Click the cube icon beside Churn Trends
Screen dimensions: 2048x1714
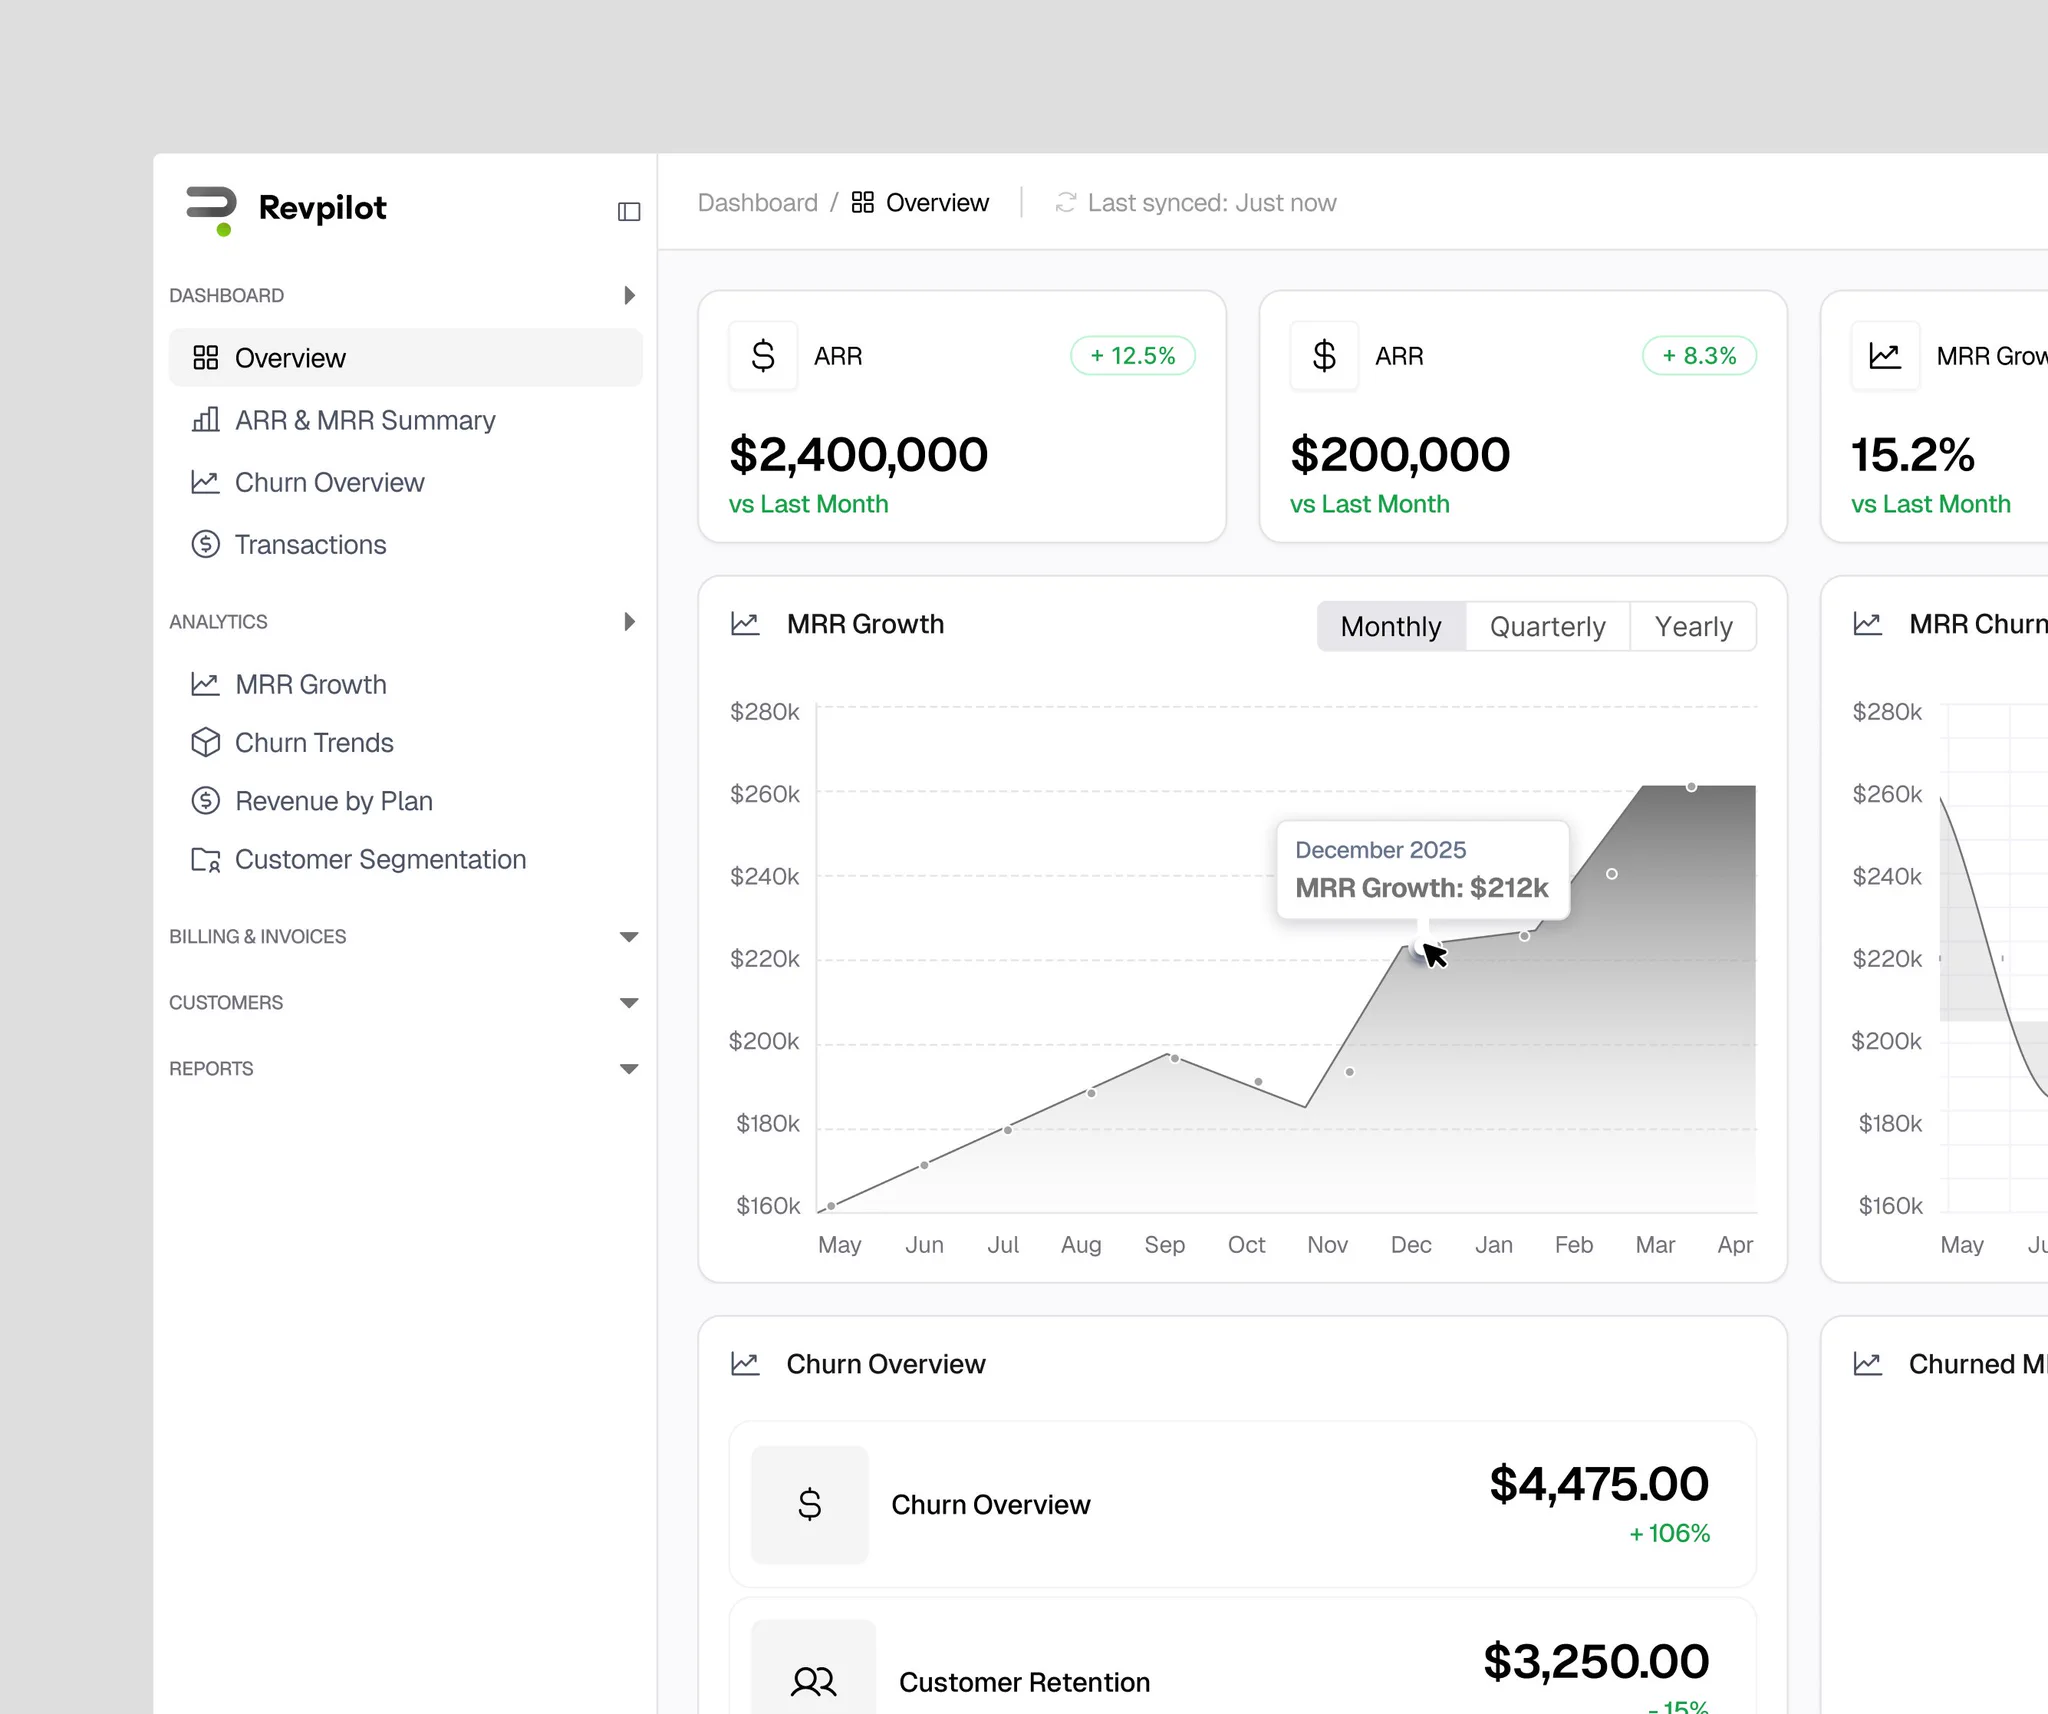(205, 742)
